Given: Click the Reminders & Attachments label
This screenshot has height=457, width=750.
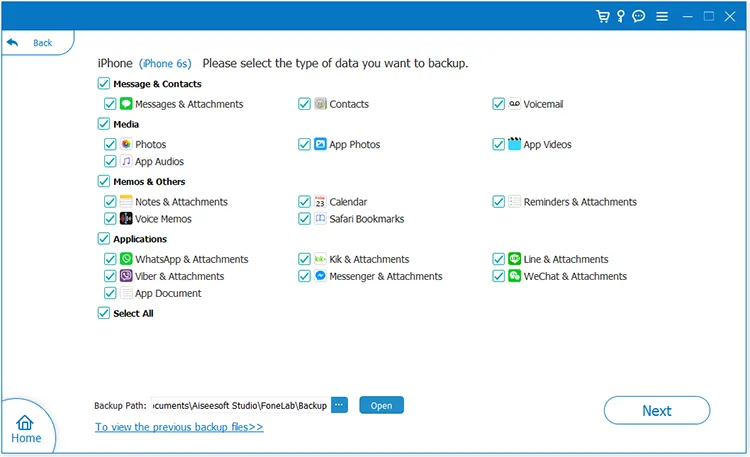Looking at the screenshot, I should pos(580,202).
